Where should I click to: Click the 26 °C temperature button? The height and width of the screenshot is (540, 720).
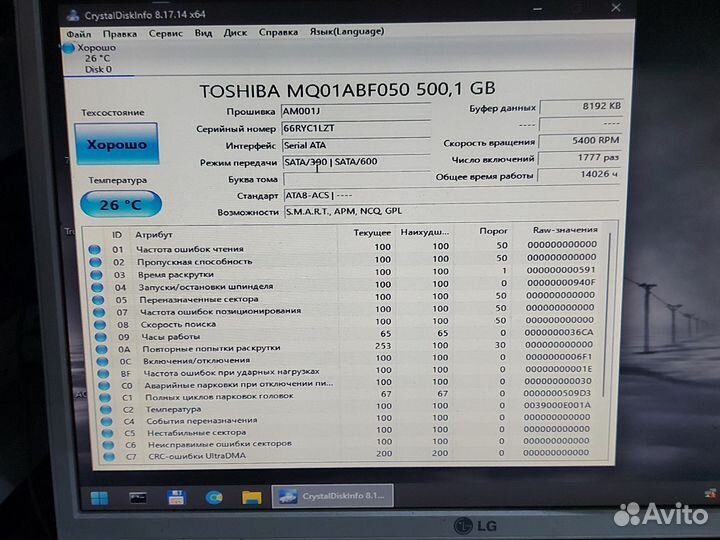[121, 204]
